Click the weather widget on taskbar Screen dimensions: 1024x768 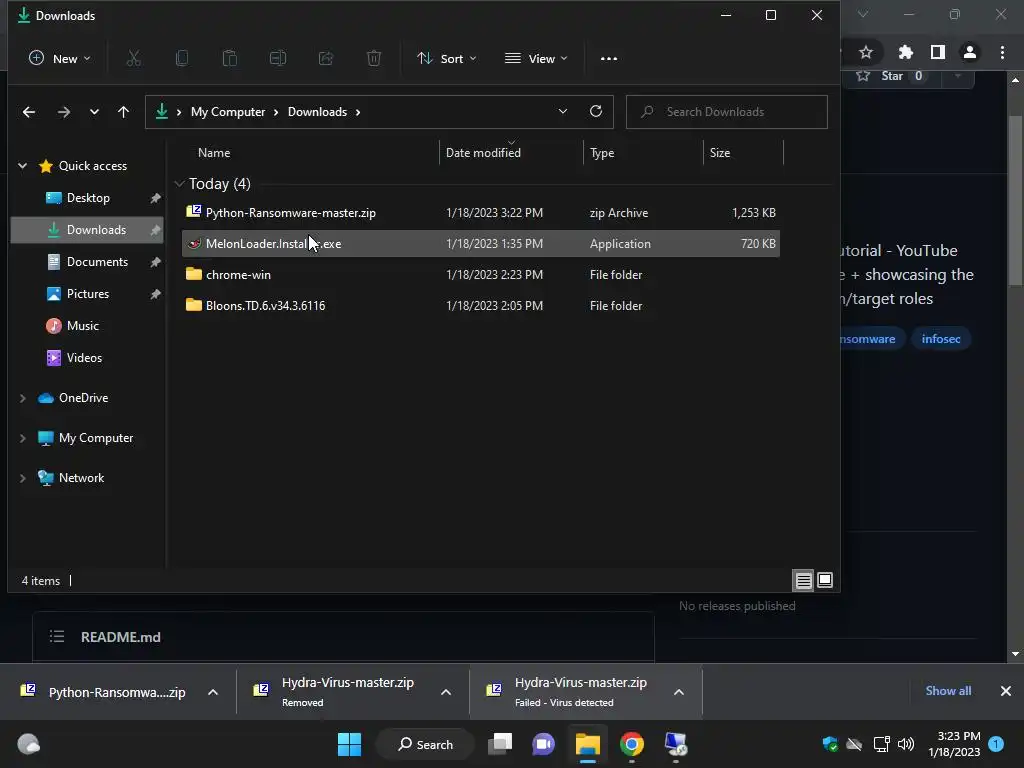tap(28, 744)
